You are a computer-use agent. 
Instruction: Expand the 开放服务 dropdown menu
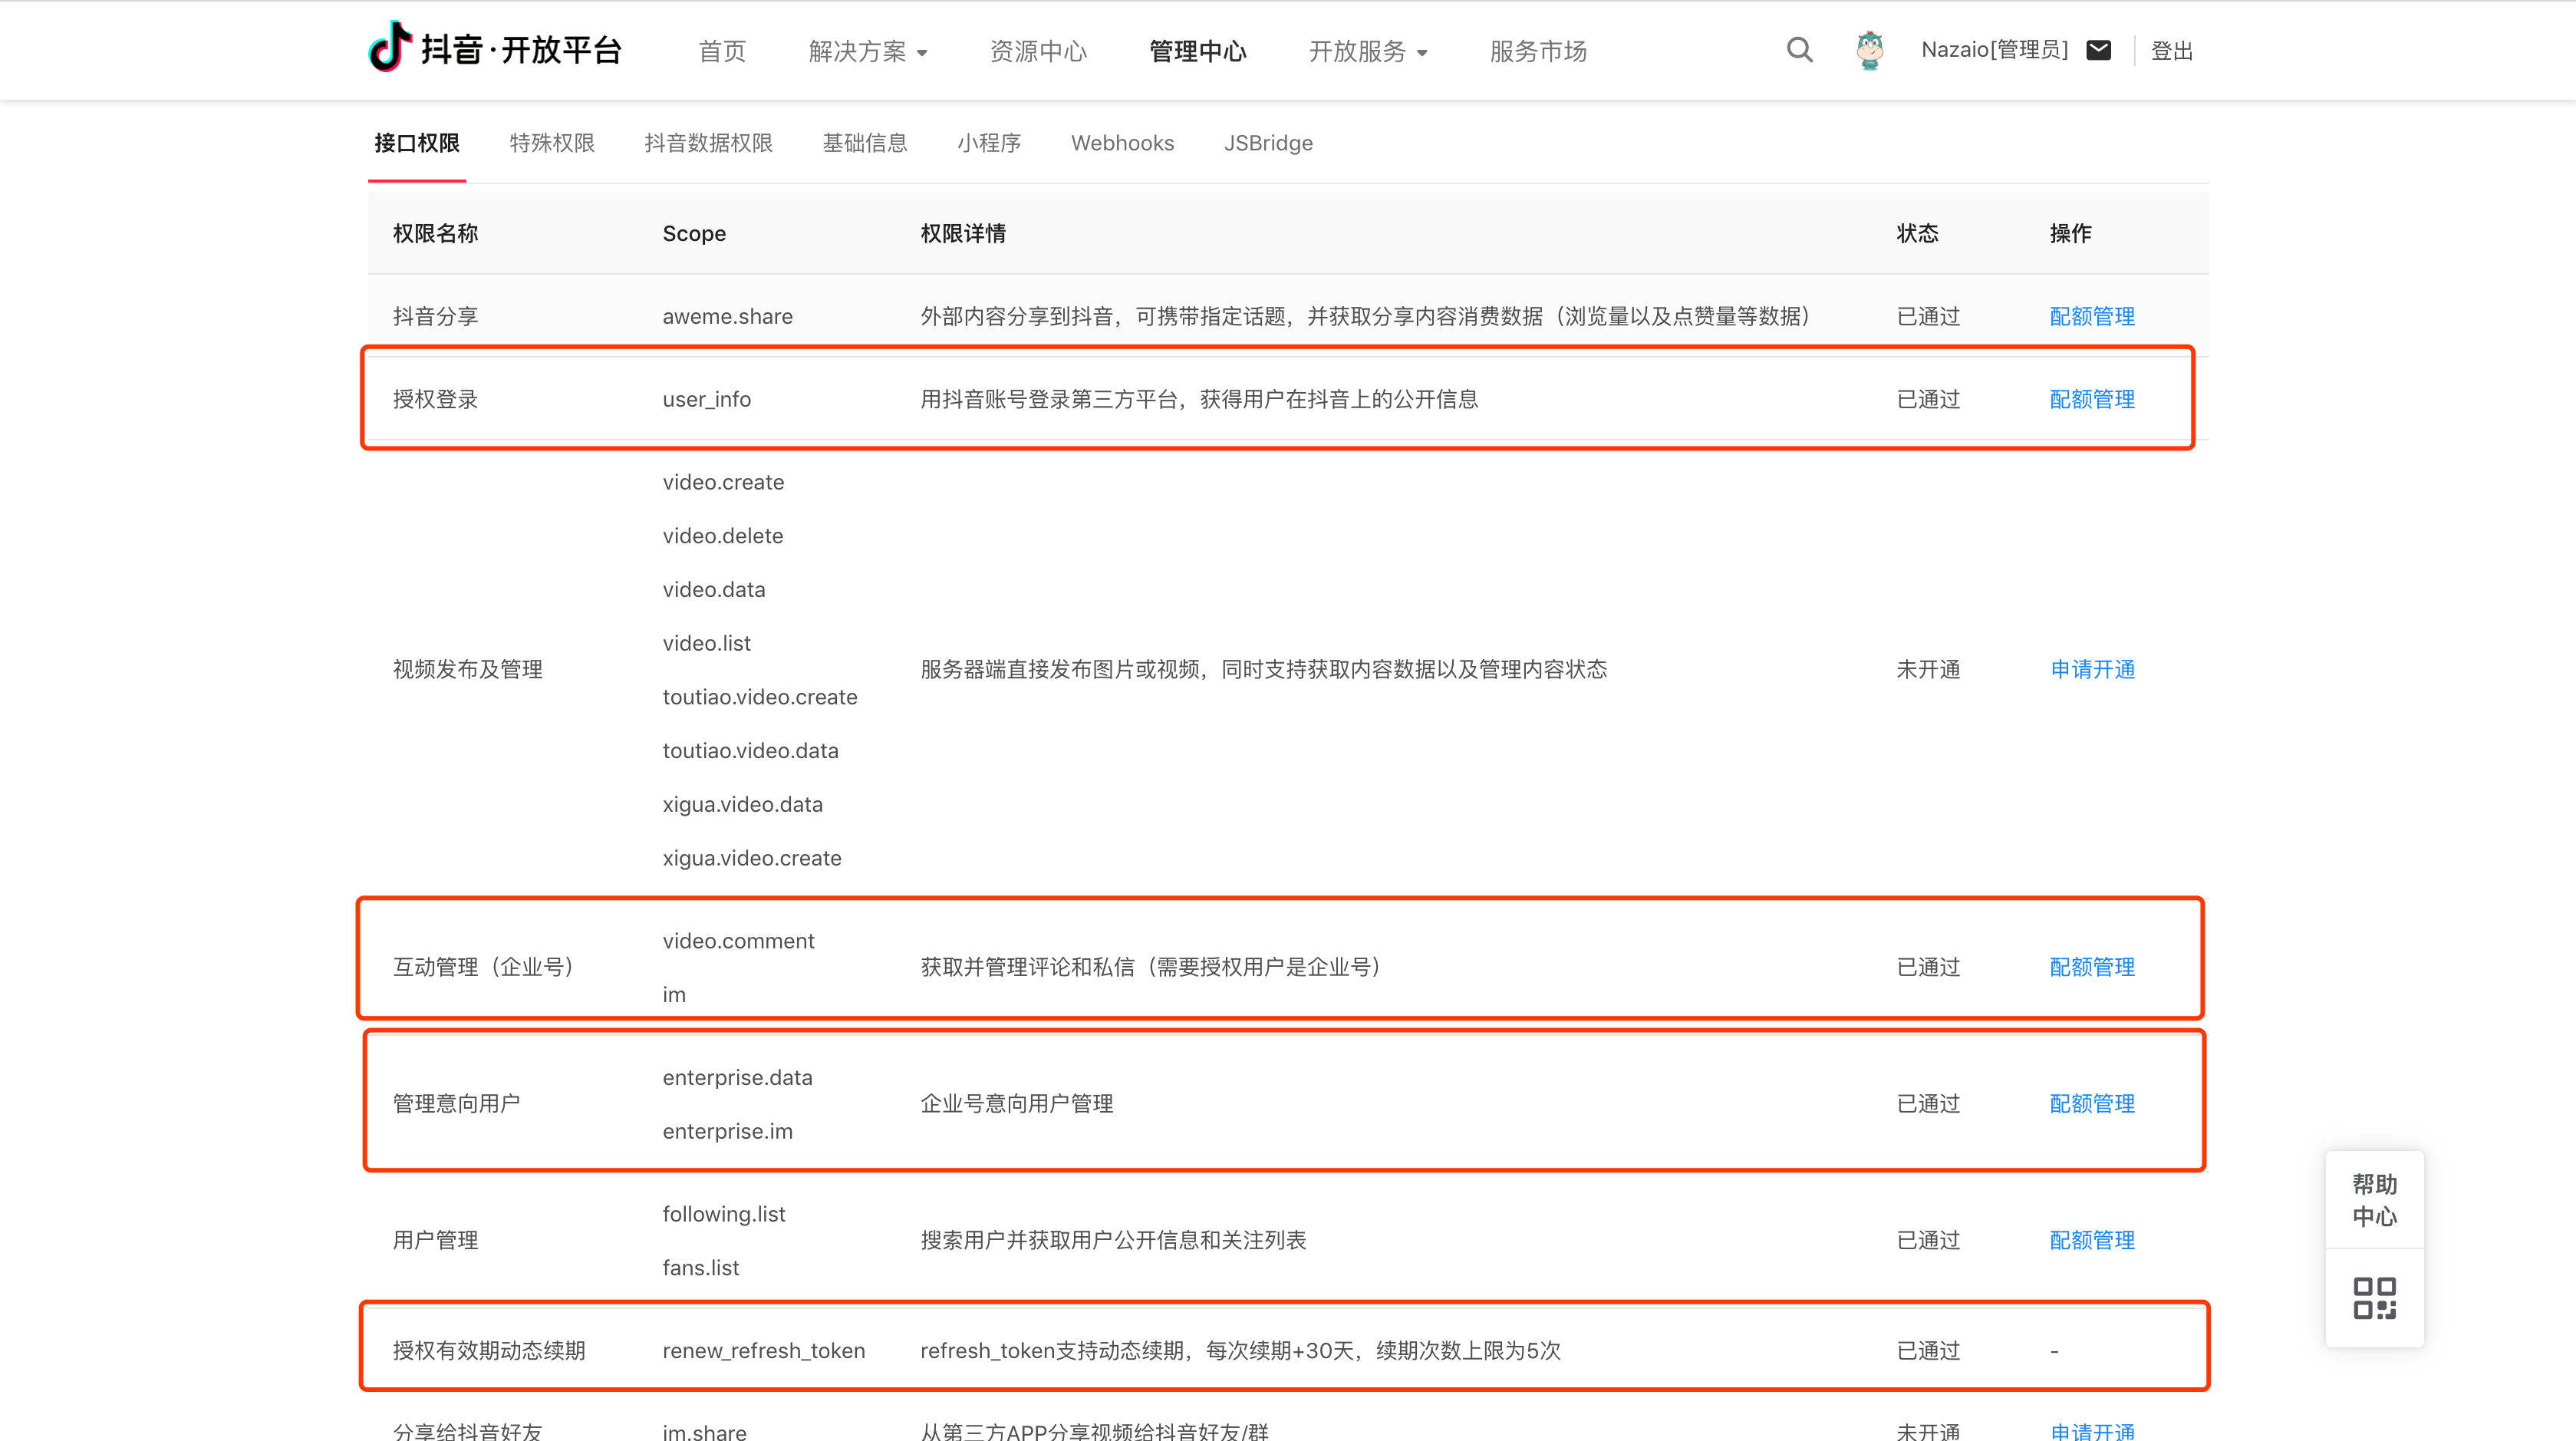point(1367,51)
